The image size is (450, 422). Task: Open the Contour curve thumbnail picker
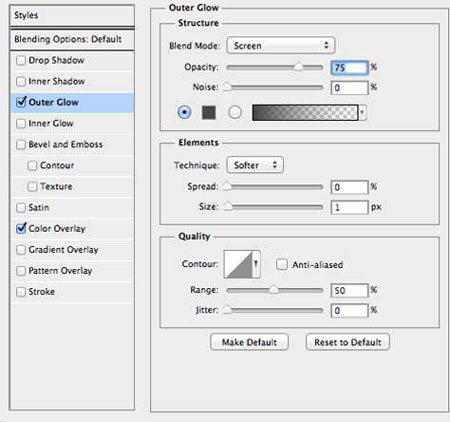coord(238,264)
